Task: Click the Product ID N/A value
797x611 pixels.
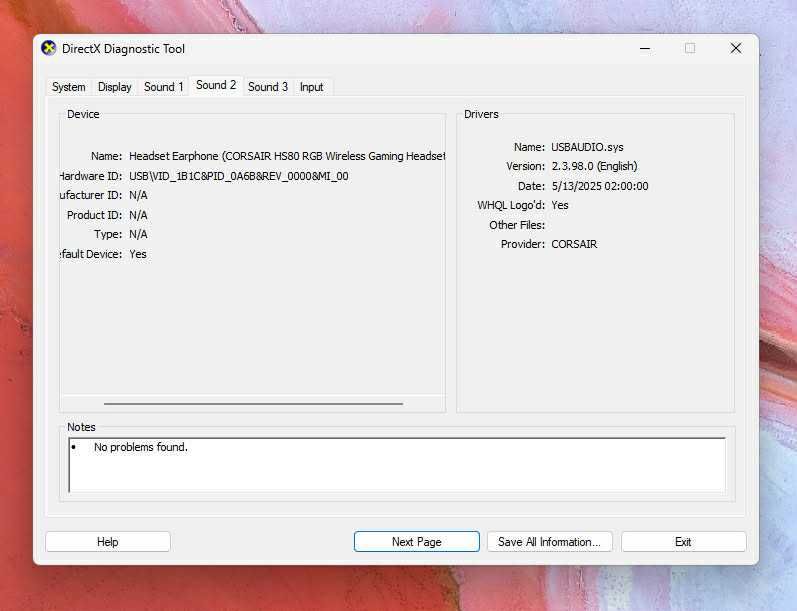Action: tap(138, 215)
